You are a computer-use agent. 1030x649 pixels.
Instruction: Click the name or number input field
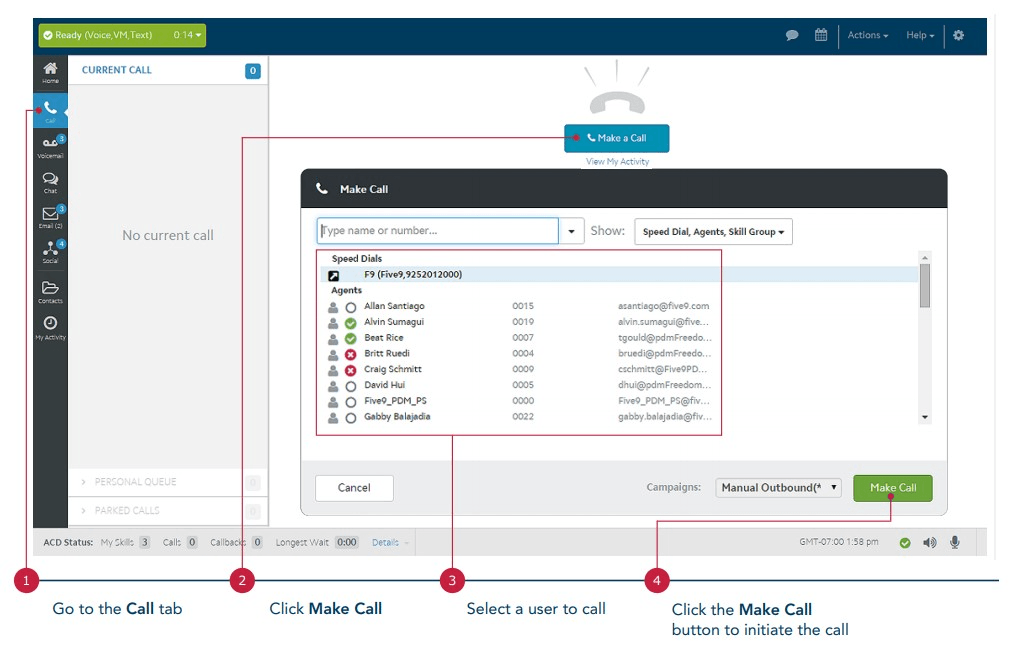438,231
